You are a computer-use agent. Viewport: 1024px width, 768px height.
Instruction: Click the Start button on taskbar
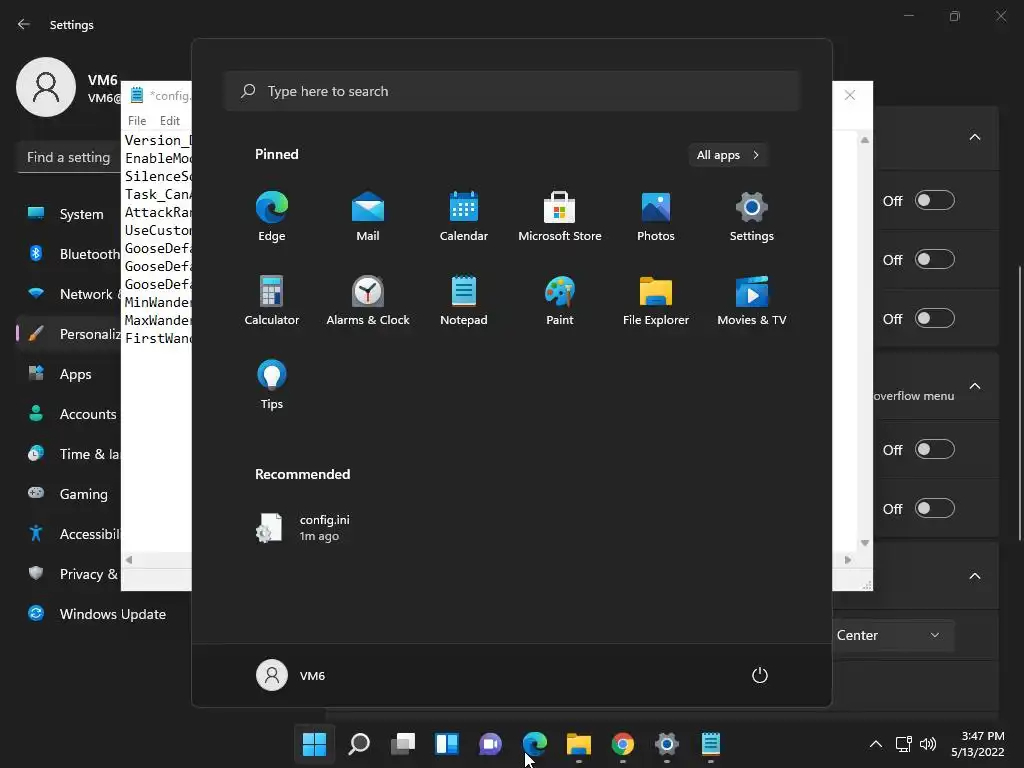coord(314,743)
